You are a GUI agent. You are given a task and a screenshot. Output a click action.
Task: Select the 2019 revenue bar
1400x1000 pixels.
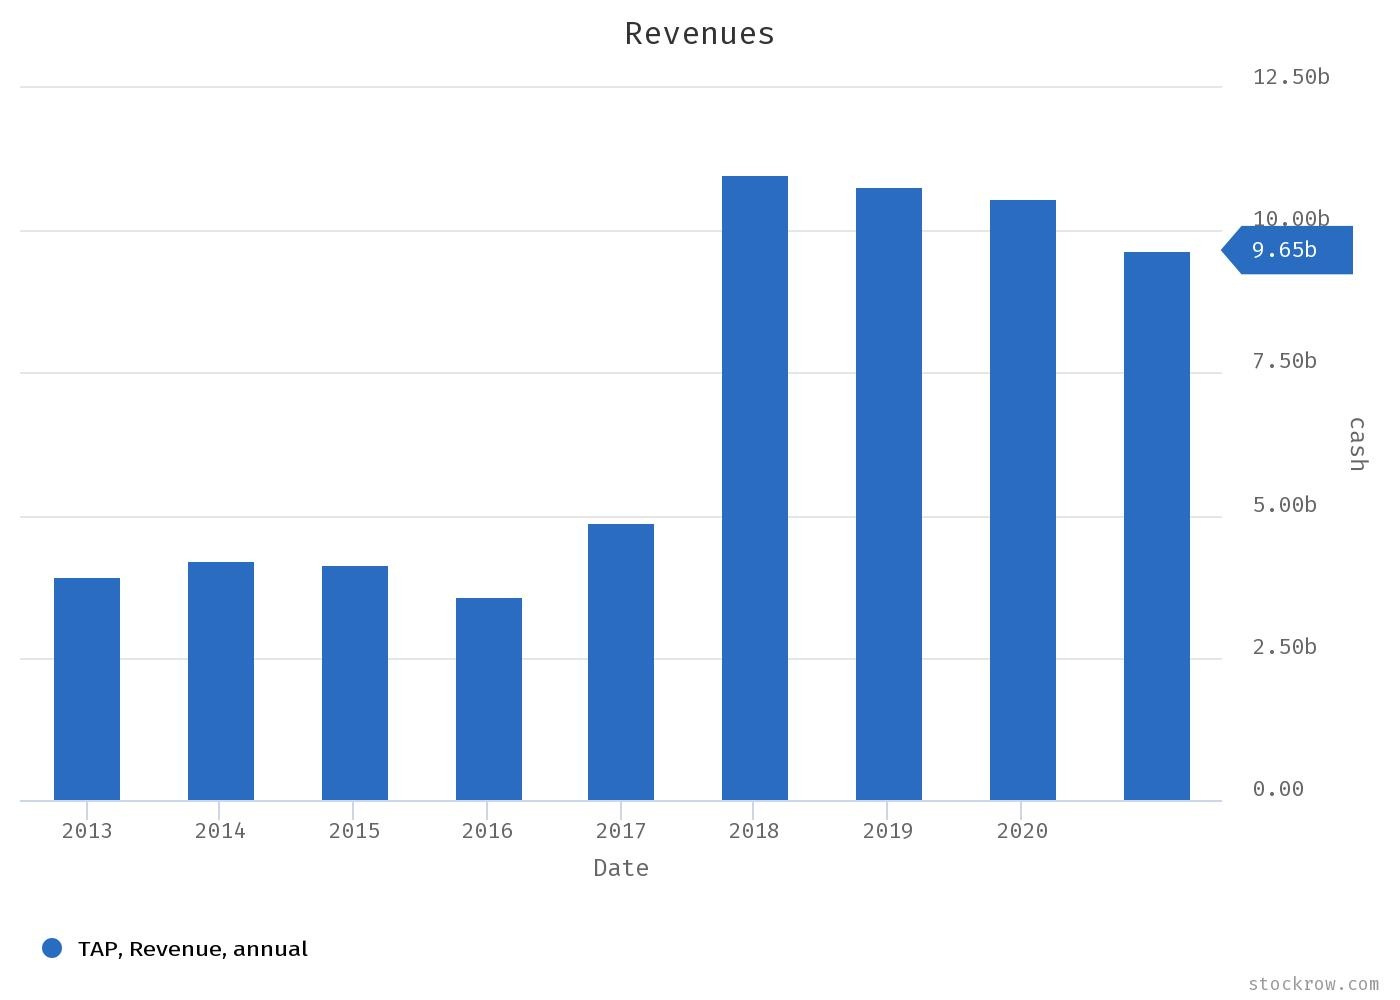click(889, 495)
